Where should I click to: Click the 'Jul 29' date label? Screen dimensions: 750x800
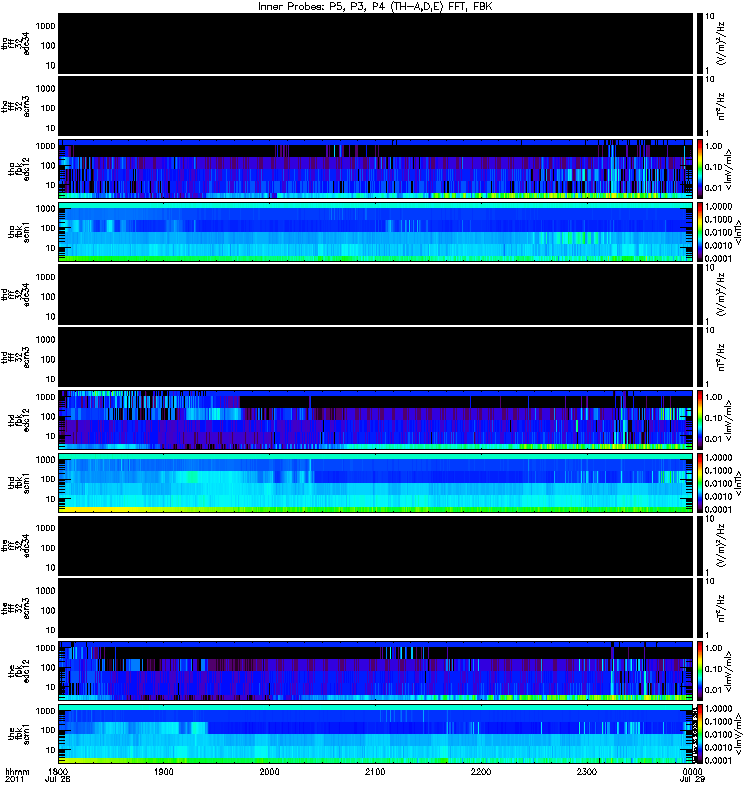coord(692,780)
